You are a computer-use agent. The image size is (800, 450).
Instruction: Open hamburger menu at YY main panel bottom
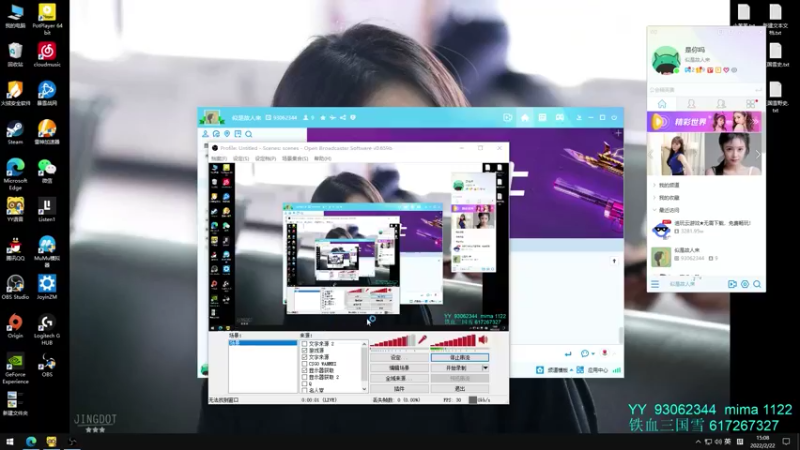tap(655, 284)
